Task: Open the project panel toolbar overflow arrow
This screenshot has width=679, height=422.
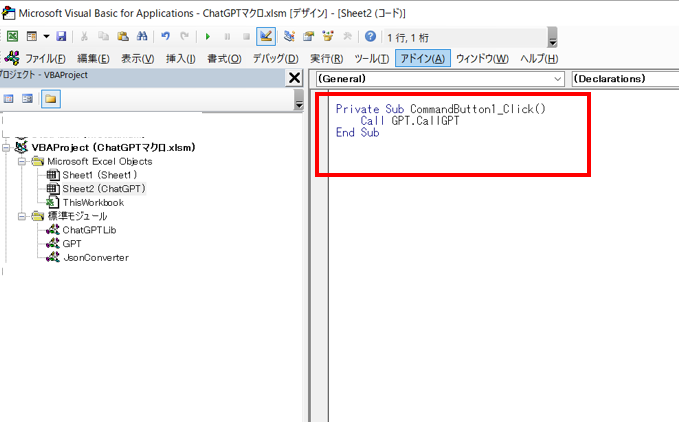Action: pyautogui.click(x=299, y=100)
